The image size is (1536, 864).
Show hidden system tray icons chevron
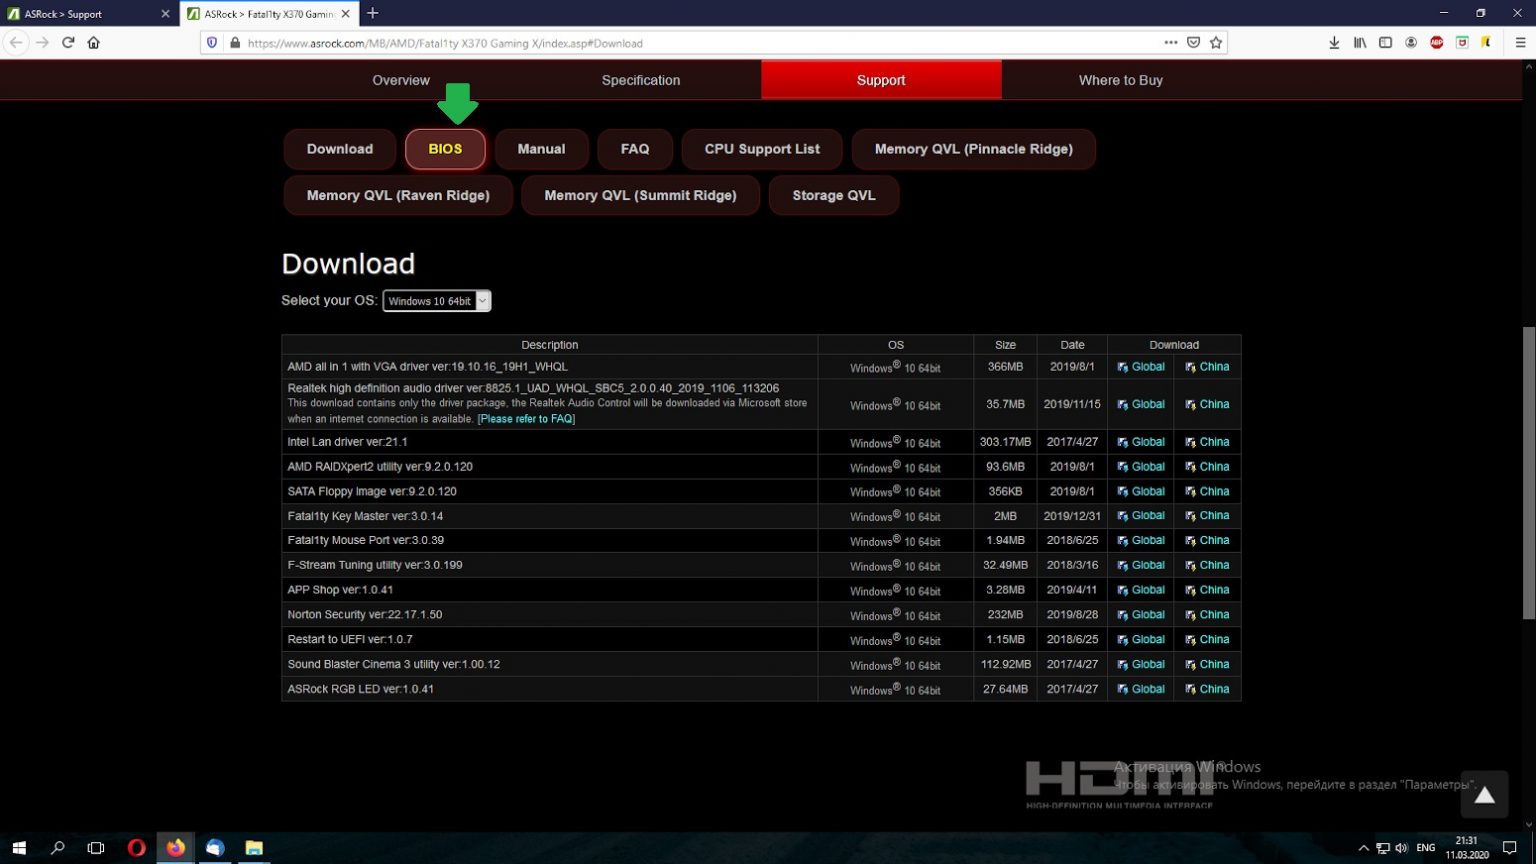(x=1363, y=848)
